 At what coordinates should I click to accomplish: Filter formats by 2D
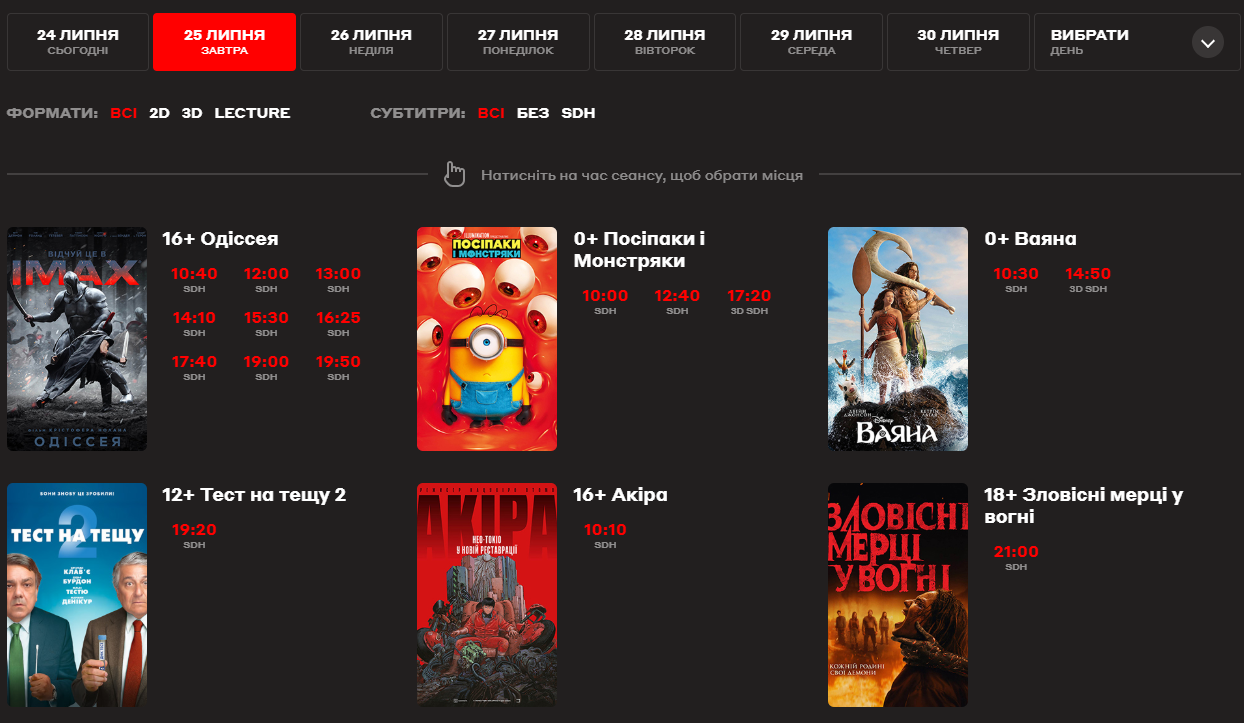(159, 113)
